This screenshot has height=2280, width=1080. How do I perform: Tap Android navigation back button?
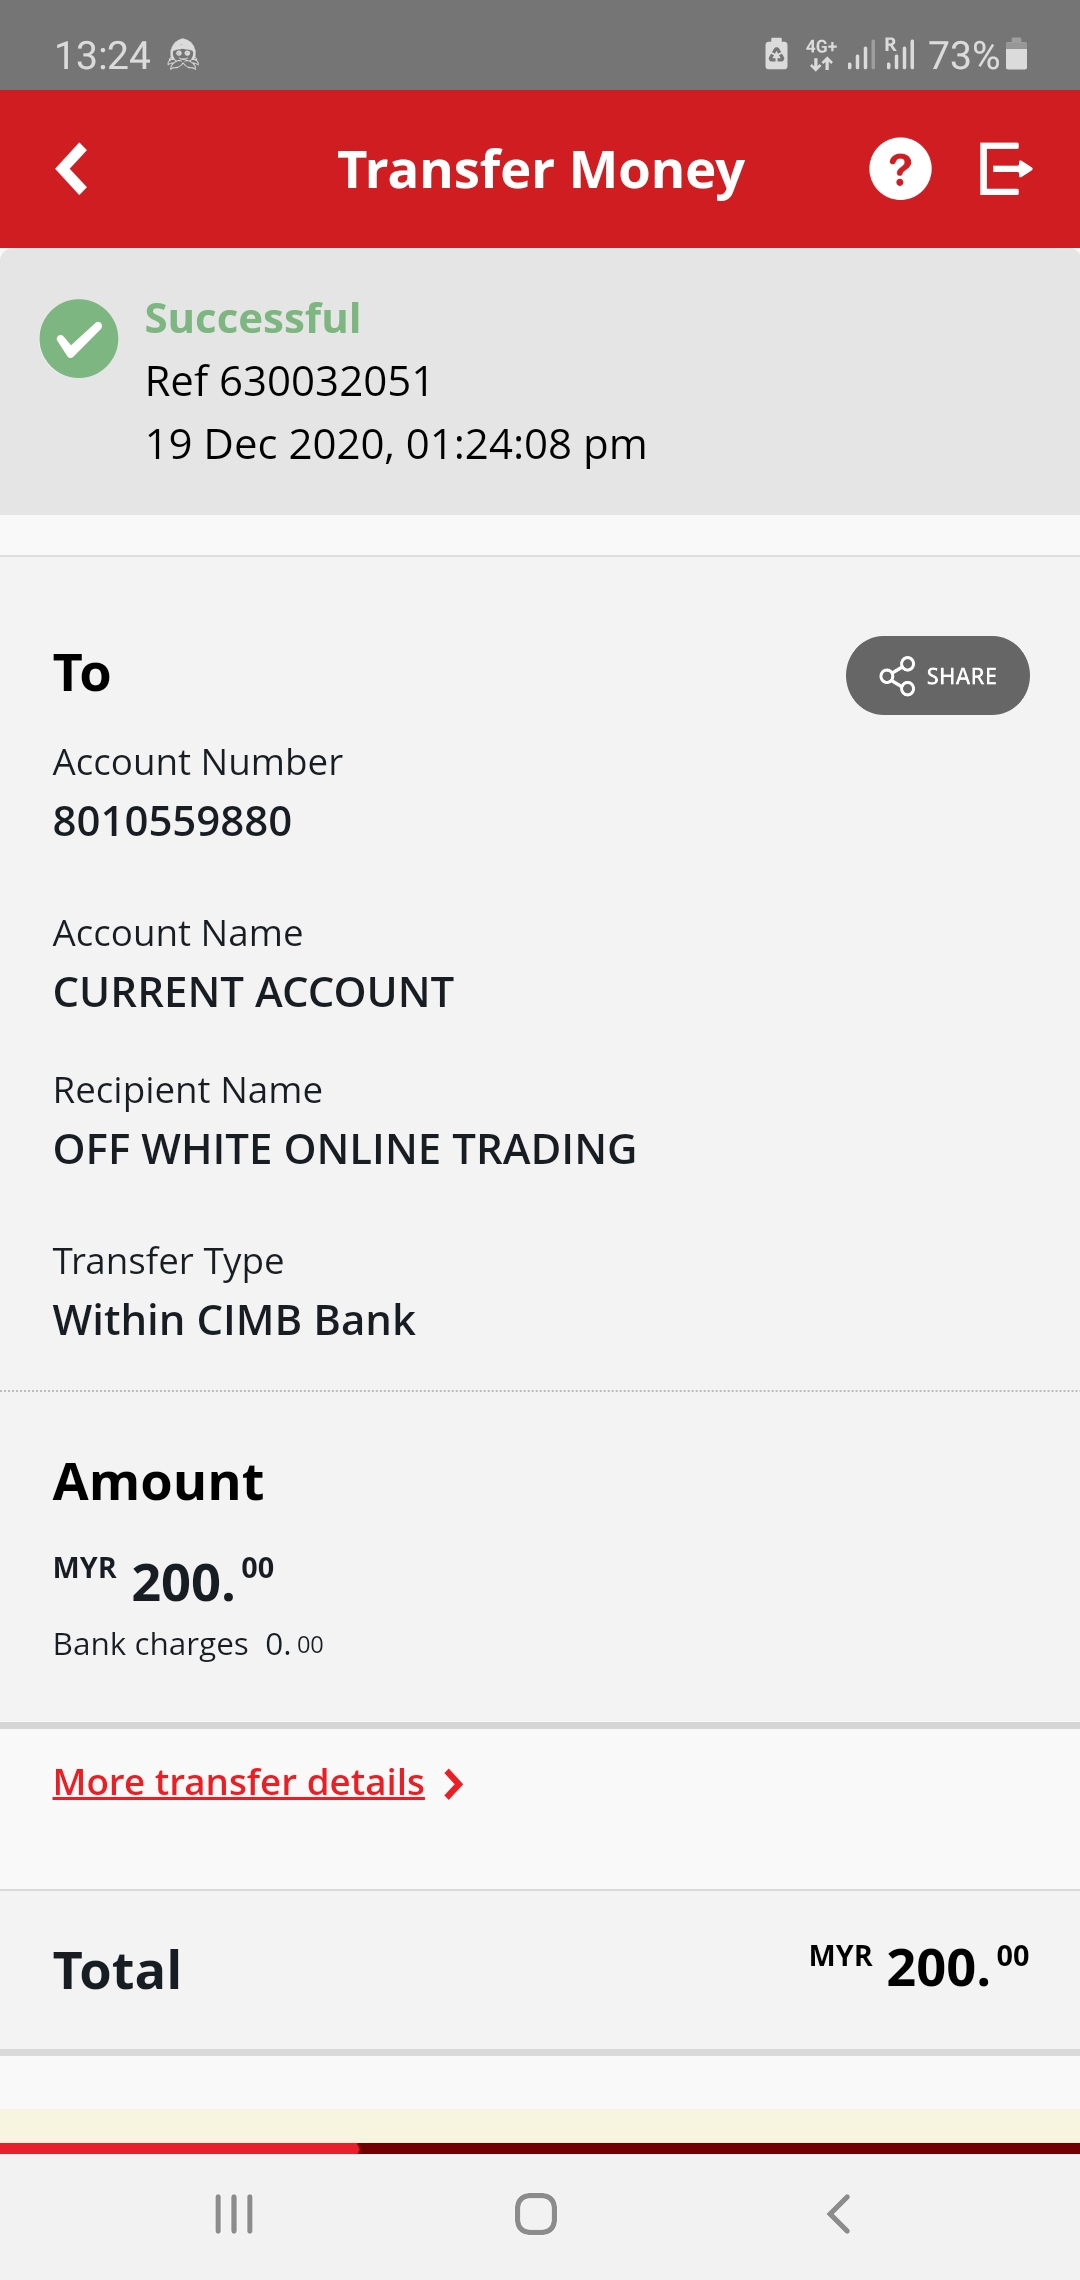(x=839, y=2214)
